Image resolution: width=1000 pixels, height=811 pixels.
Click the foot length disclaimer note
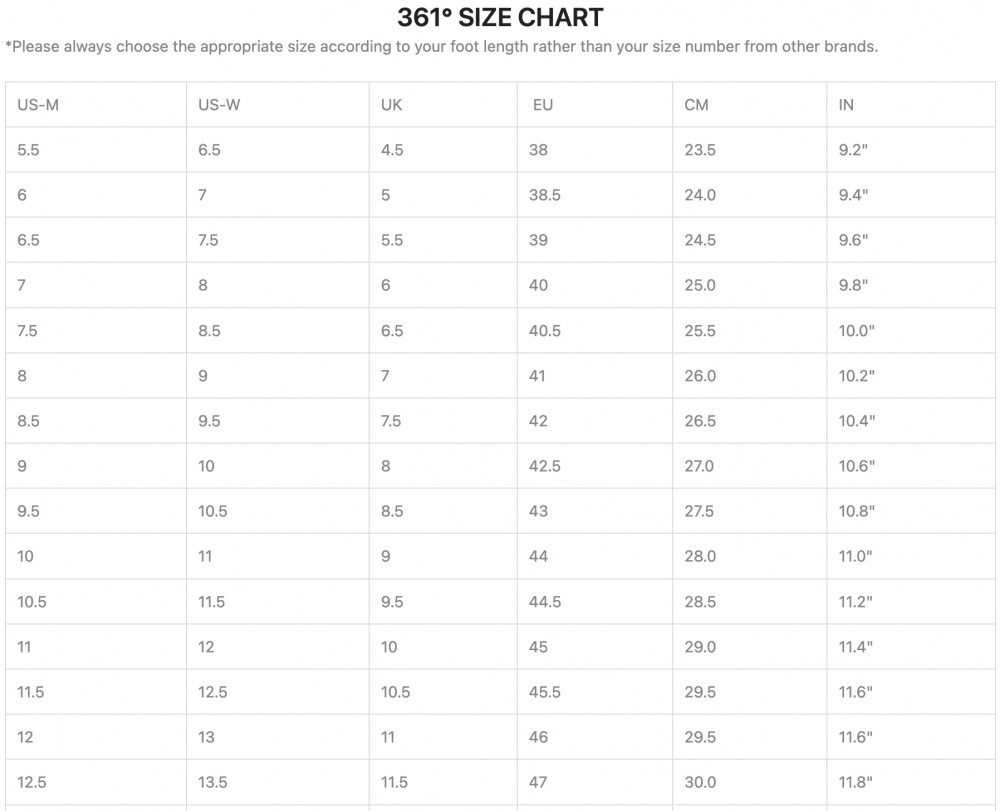[441, 47]
